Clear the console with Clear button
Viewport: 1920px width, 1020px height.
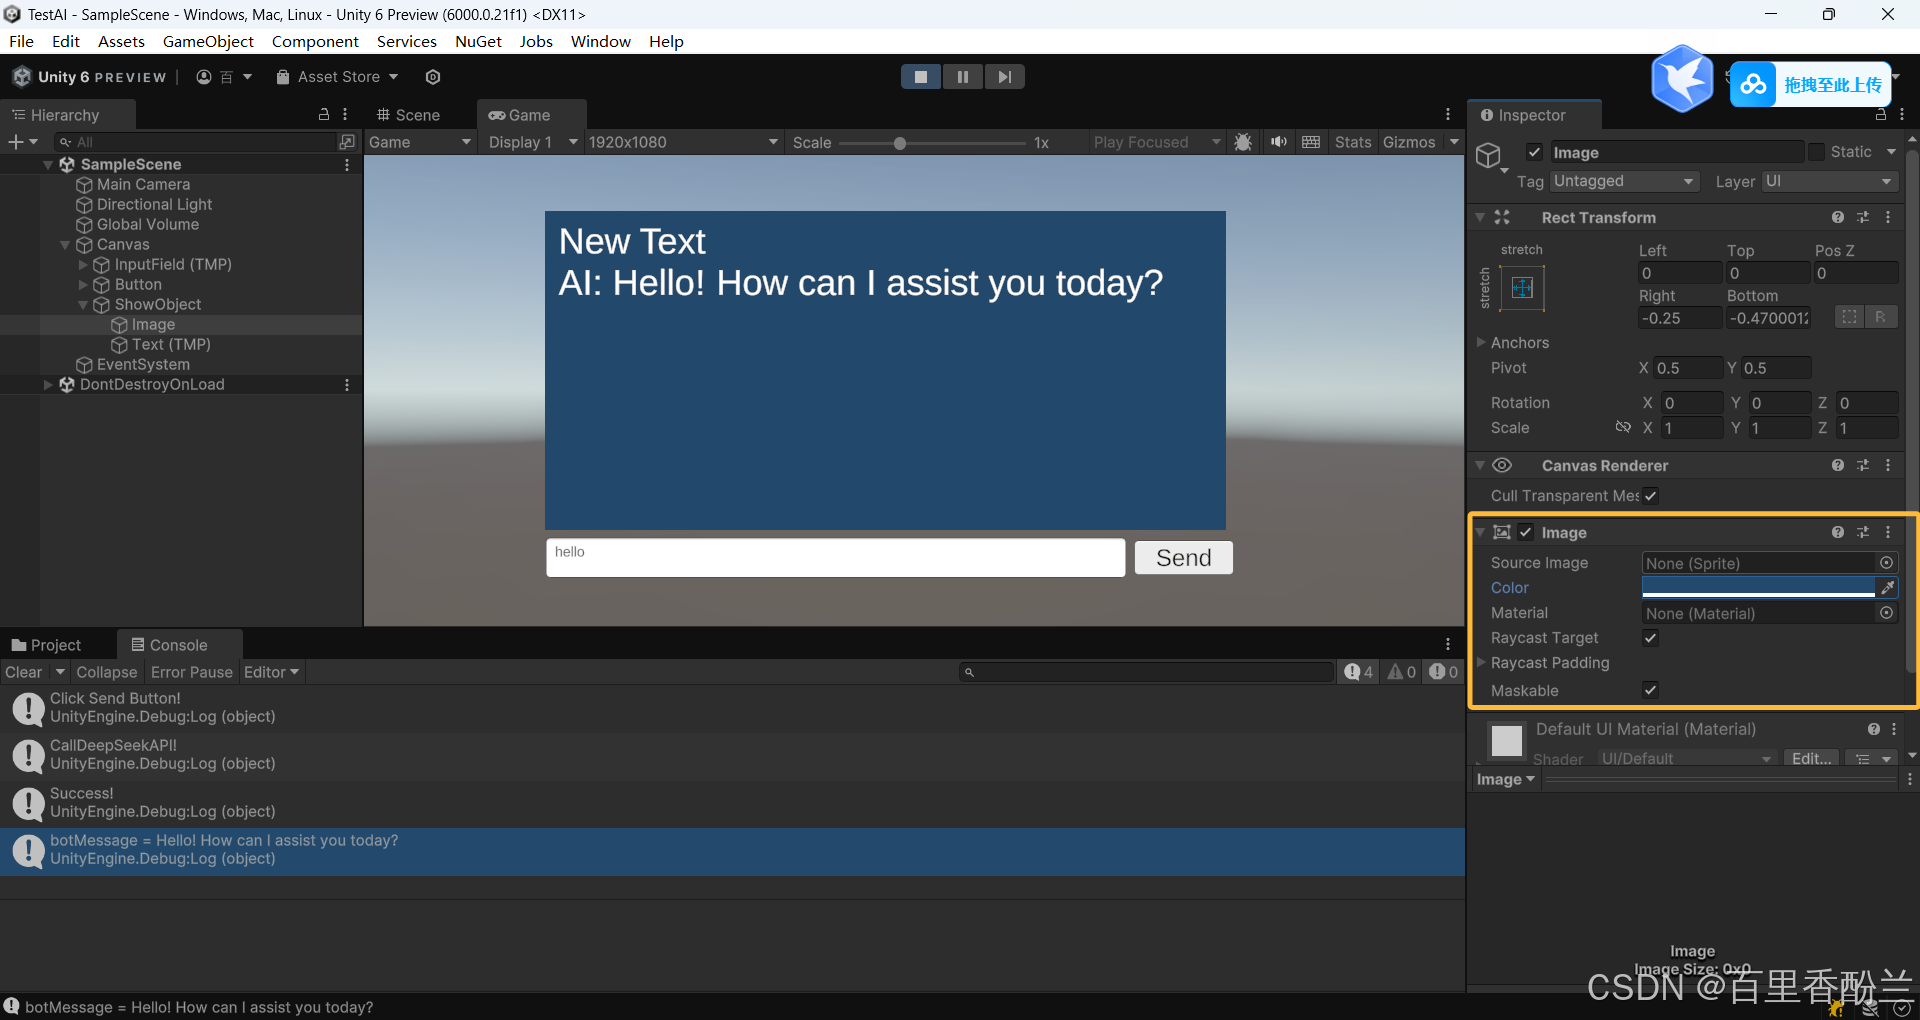(24, 672)
